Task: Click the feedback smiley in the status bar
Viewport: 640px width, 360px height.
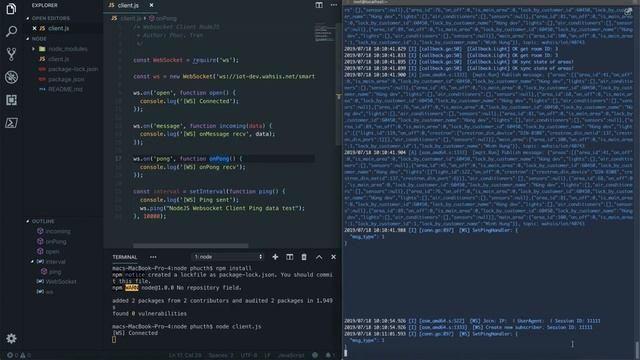Action: point(315,355)
